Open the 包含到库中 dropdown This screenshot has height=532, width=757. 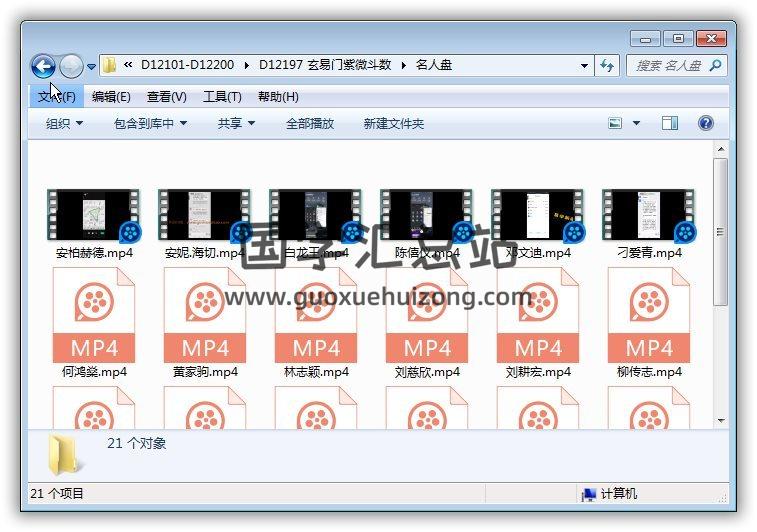[x=150, y=124]
